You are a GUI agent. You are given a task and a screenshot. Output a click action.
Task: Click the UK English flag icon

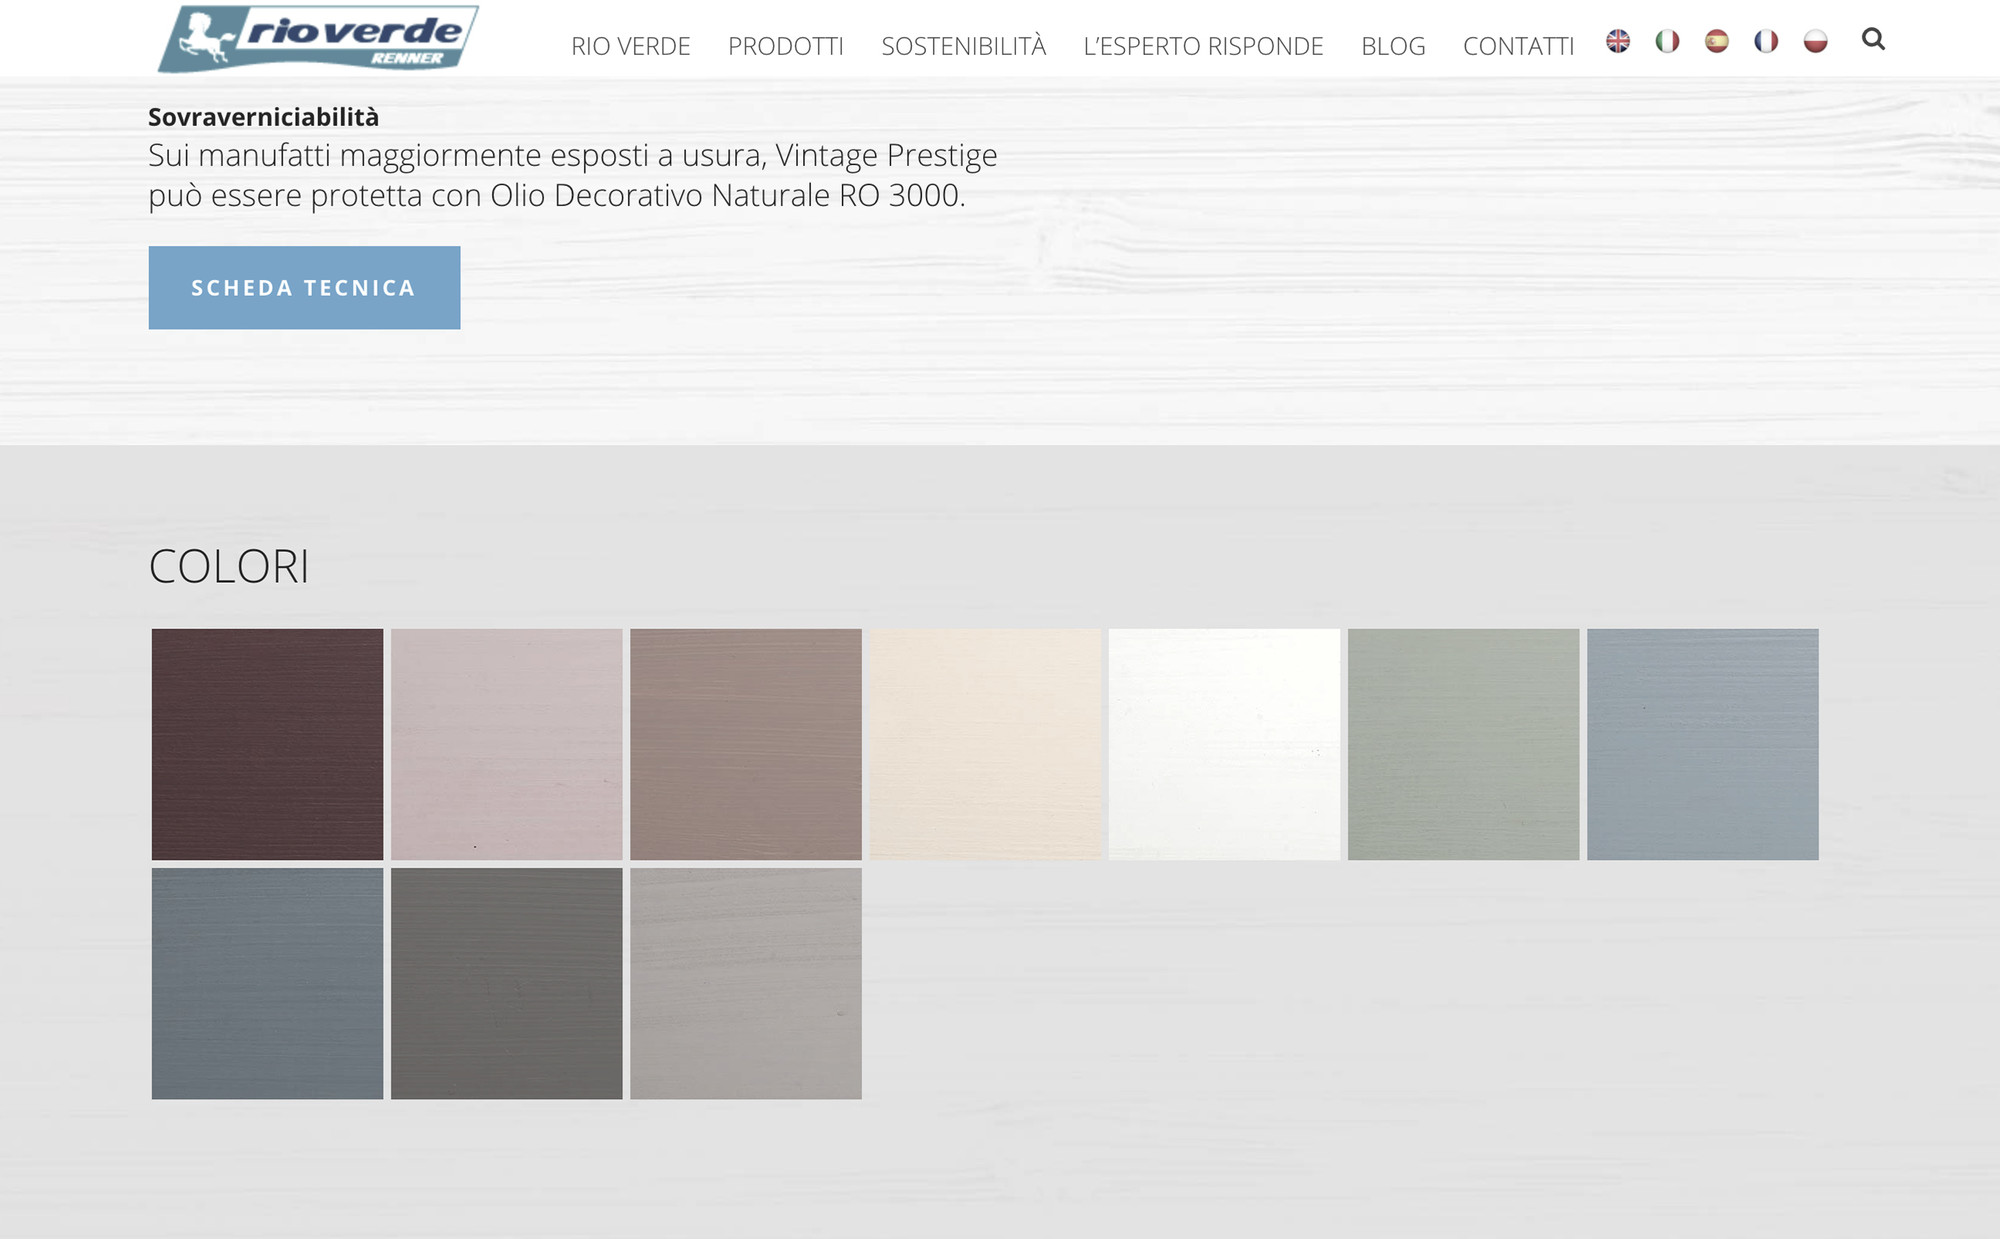coord(1618,41)
